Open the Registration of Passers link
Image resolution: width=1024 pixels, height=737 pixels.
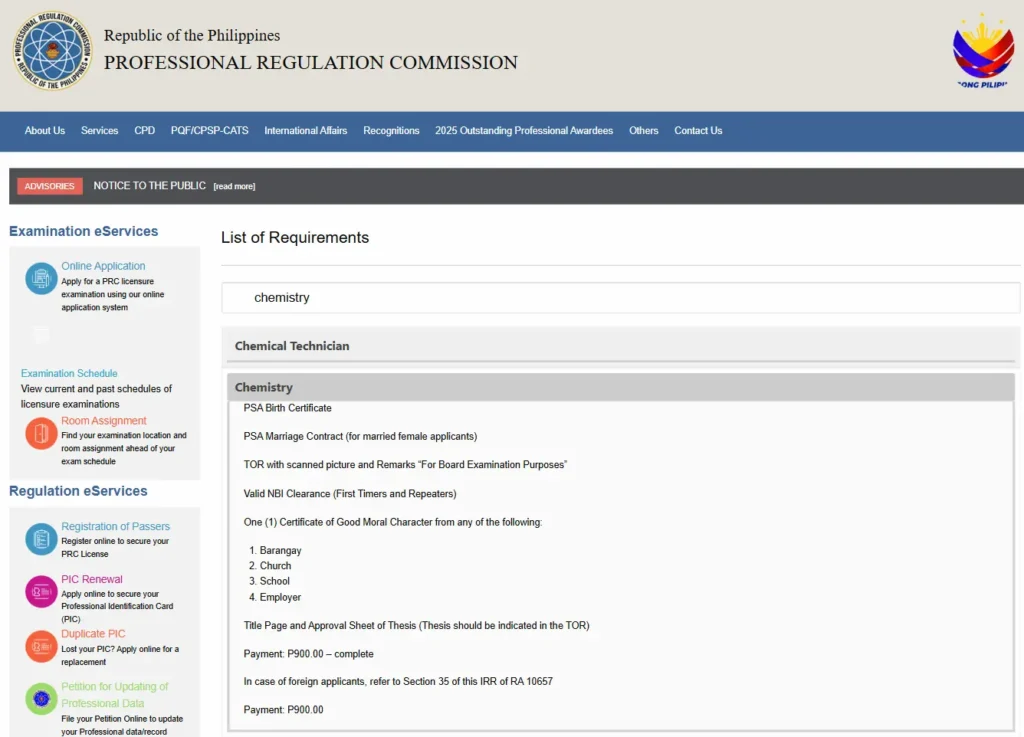[x=116, y=526]
